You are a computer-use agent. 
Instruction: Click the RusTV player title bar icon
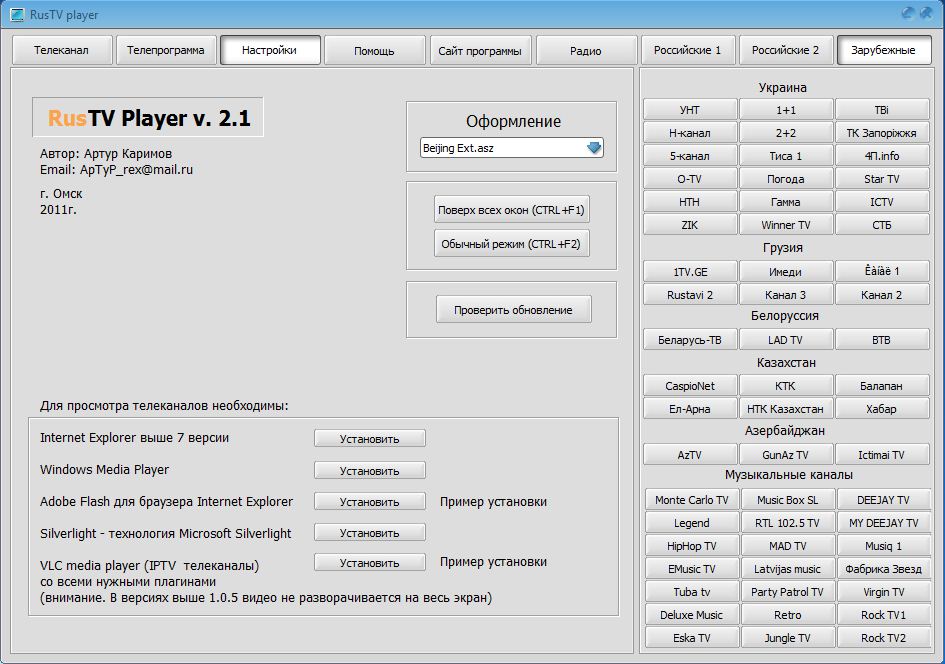[17, 14]
